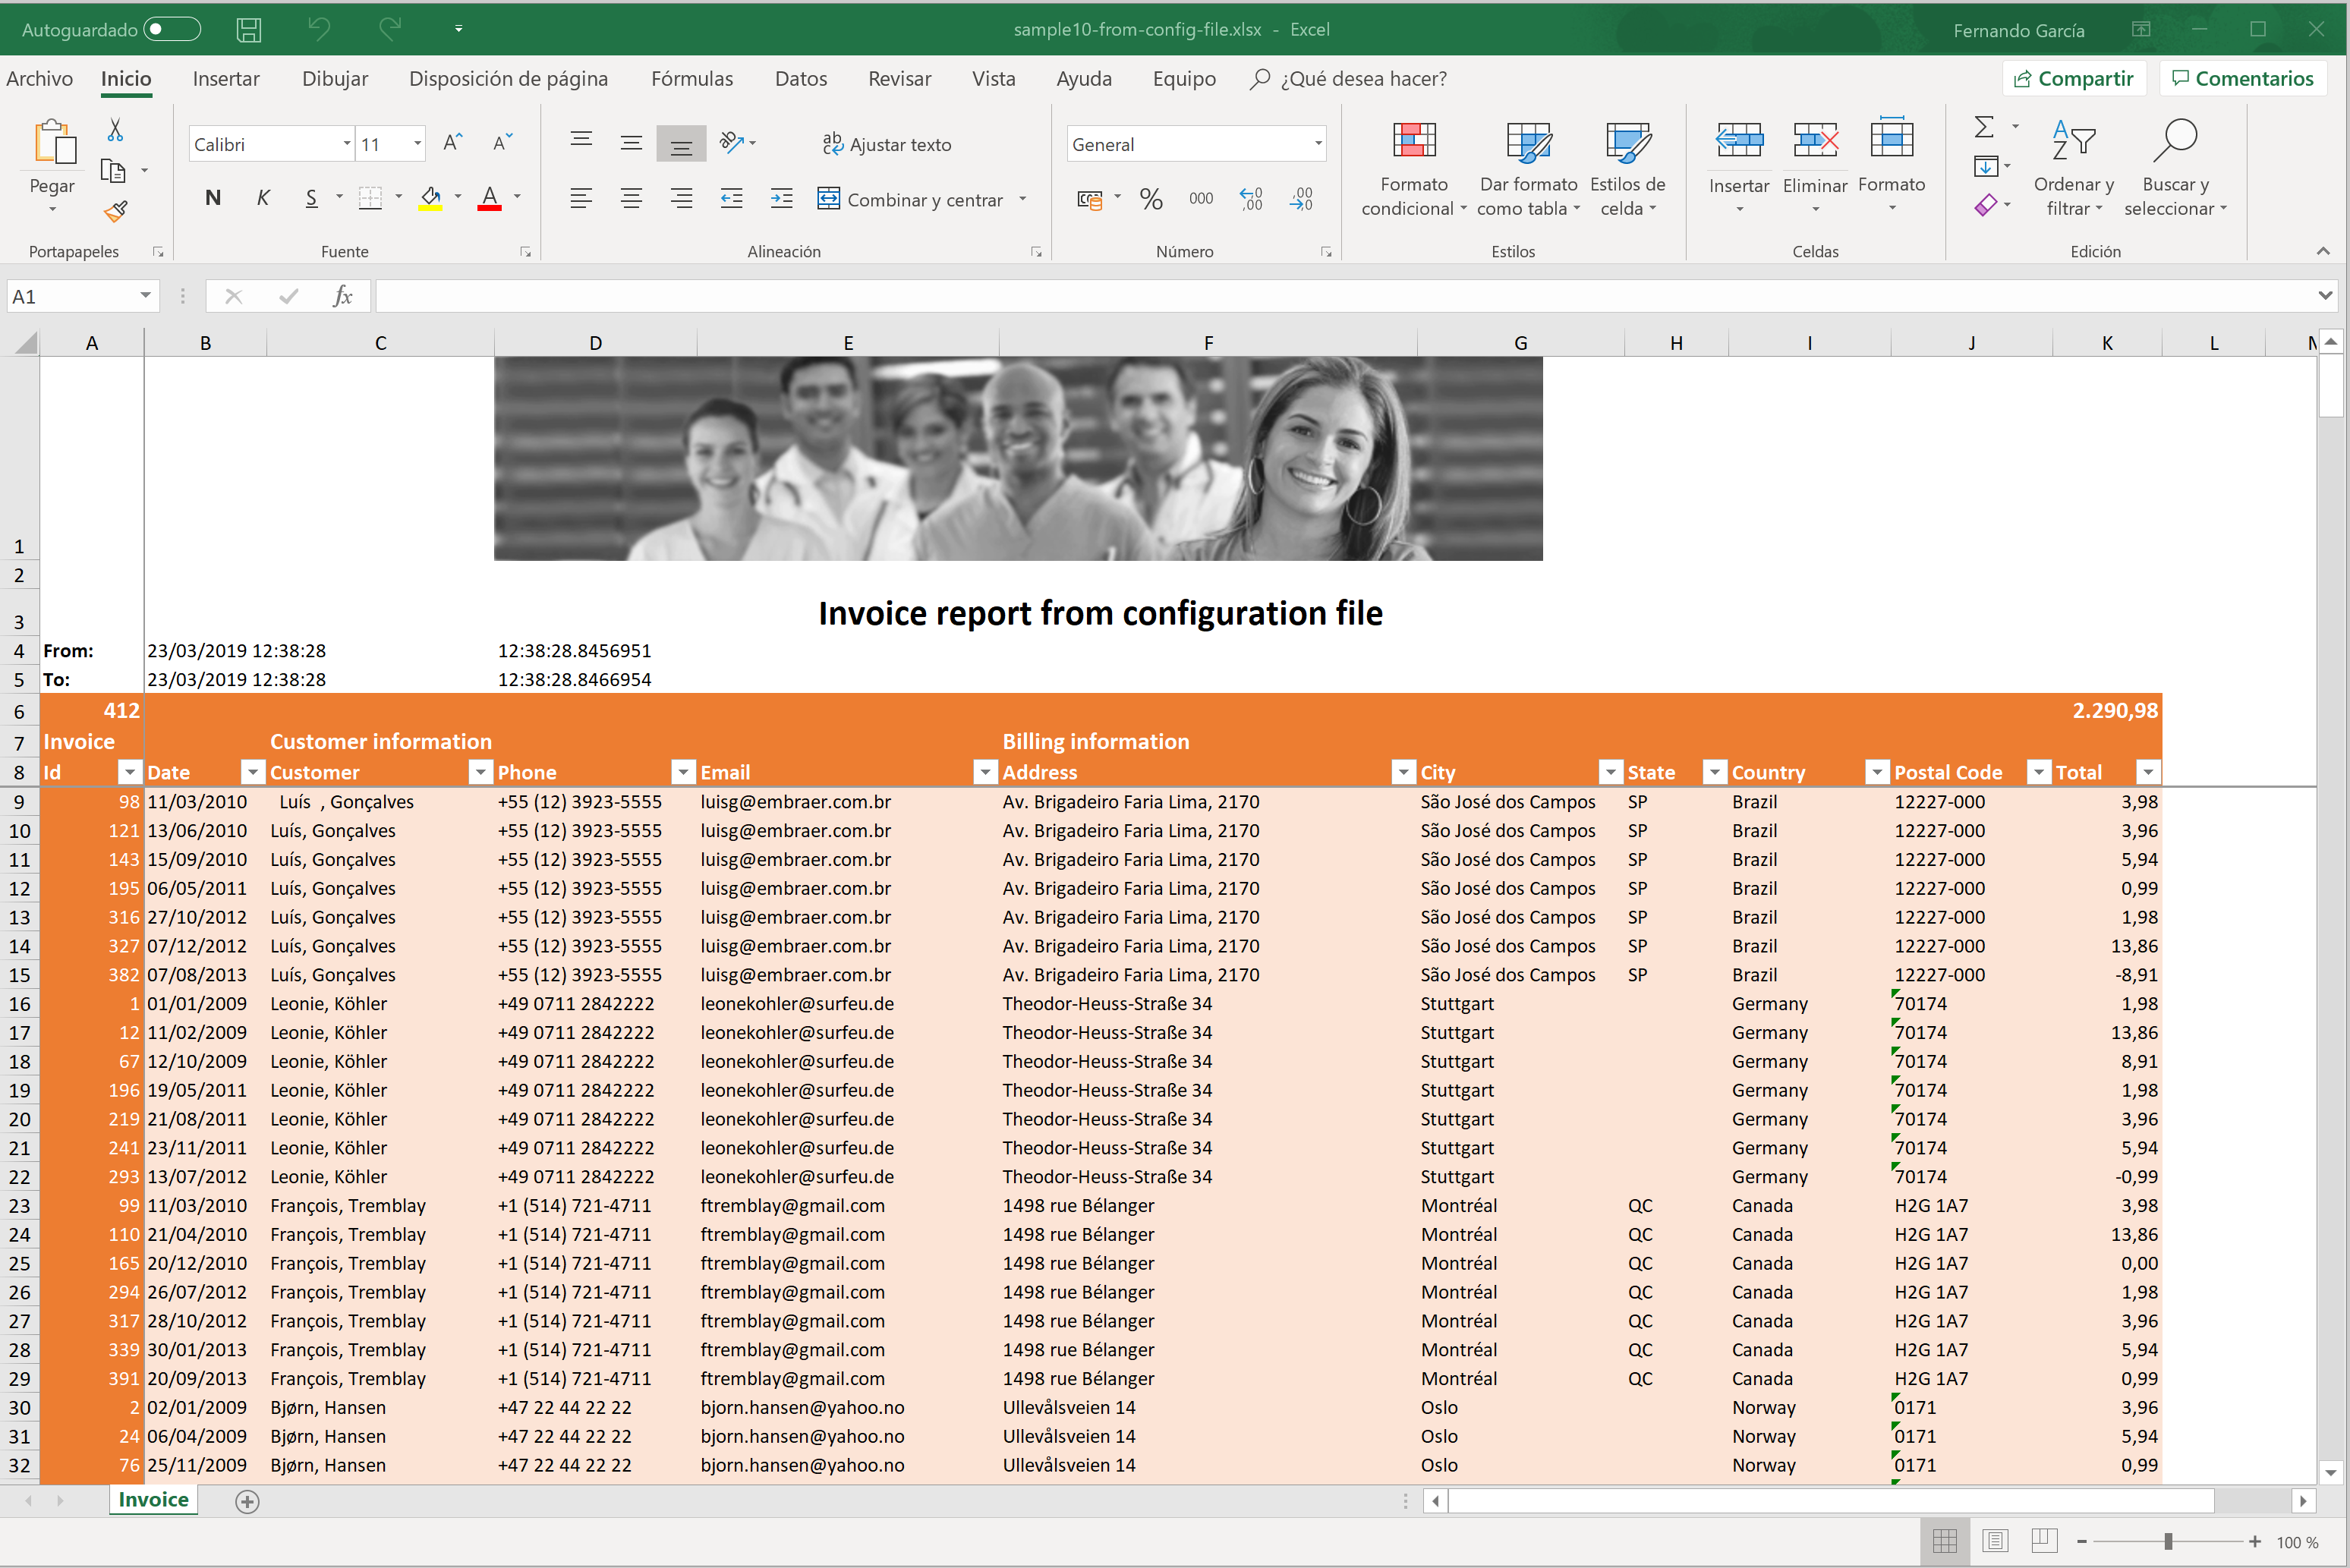
Task: Toggle Ajustar texto wrap option
Action: 886,144
